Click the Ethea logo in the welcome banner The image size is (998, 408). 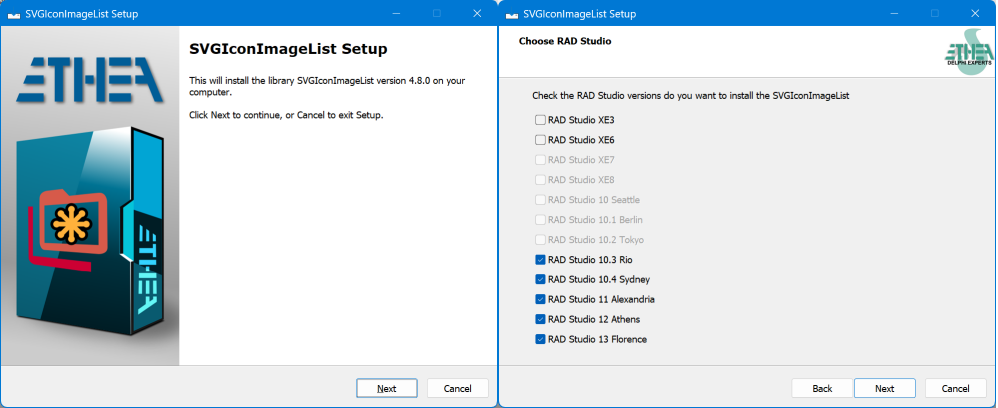tap(90, 80)
